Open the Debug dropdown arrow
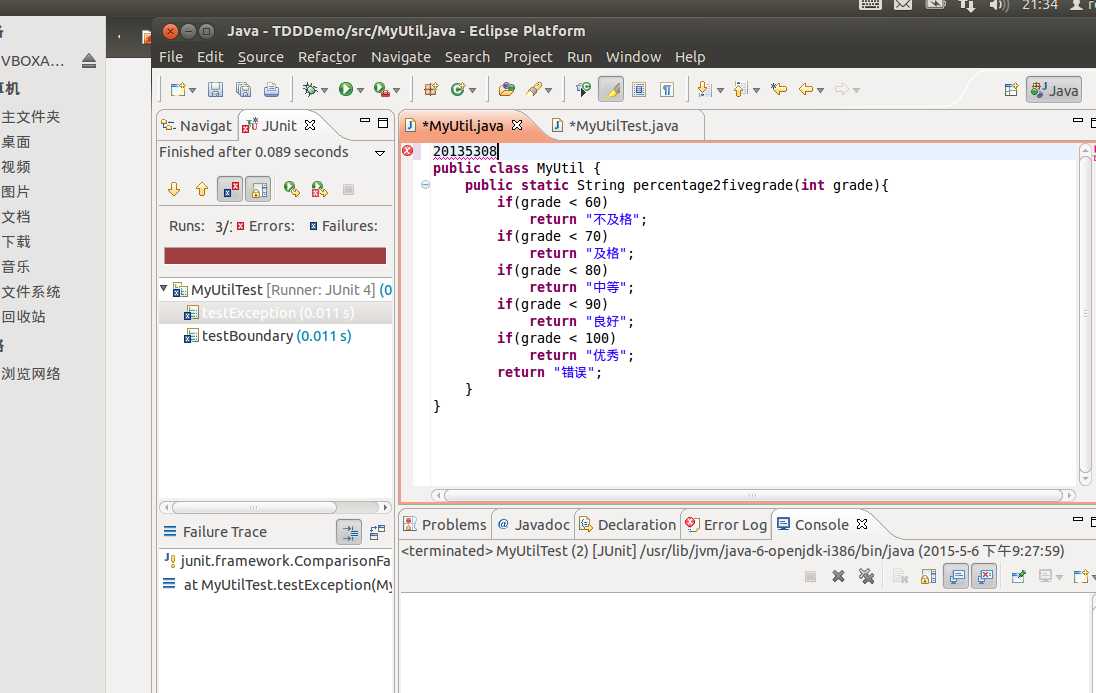Viewport: 1096px width, 693px height. (324, 90)
